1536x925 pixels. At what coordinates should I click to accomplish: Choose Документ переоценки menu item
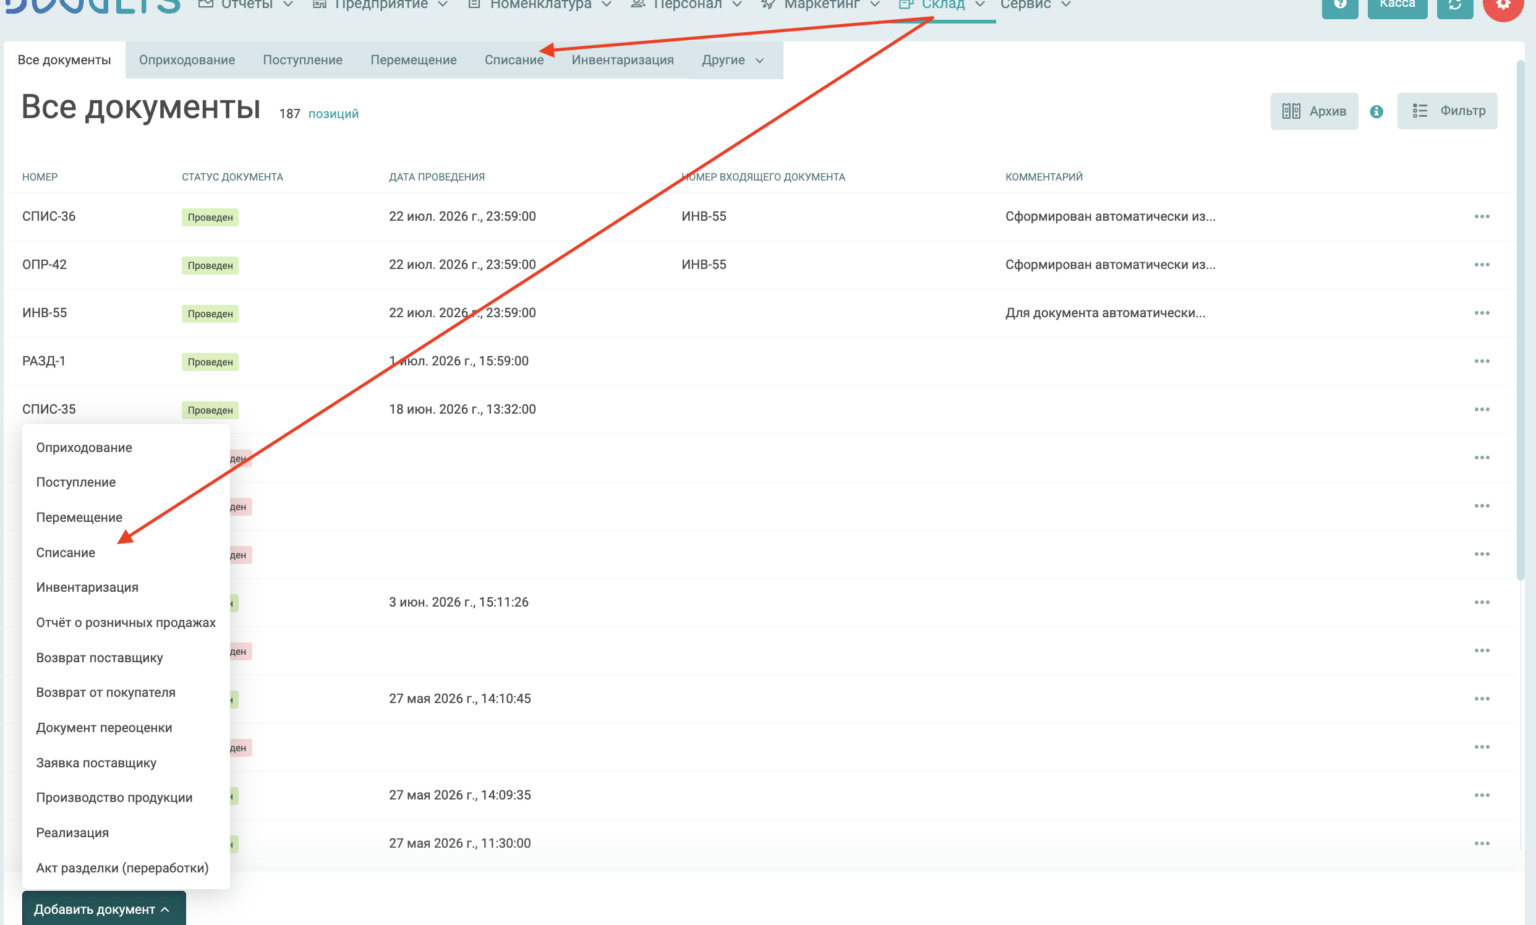coord(104,728)
